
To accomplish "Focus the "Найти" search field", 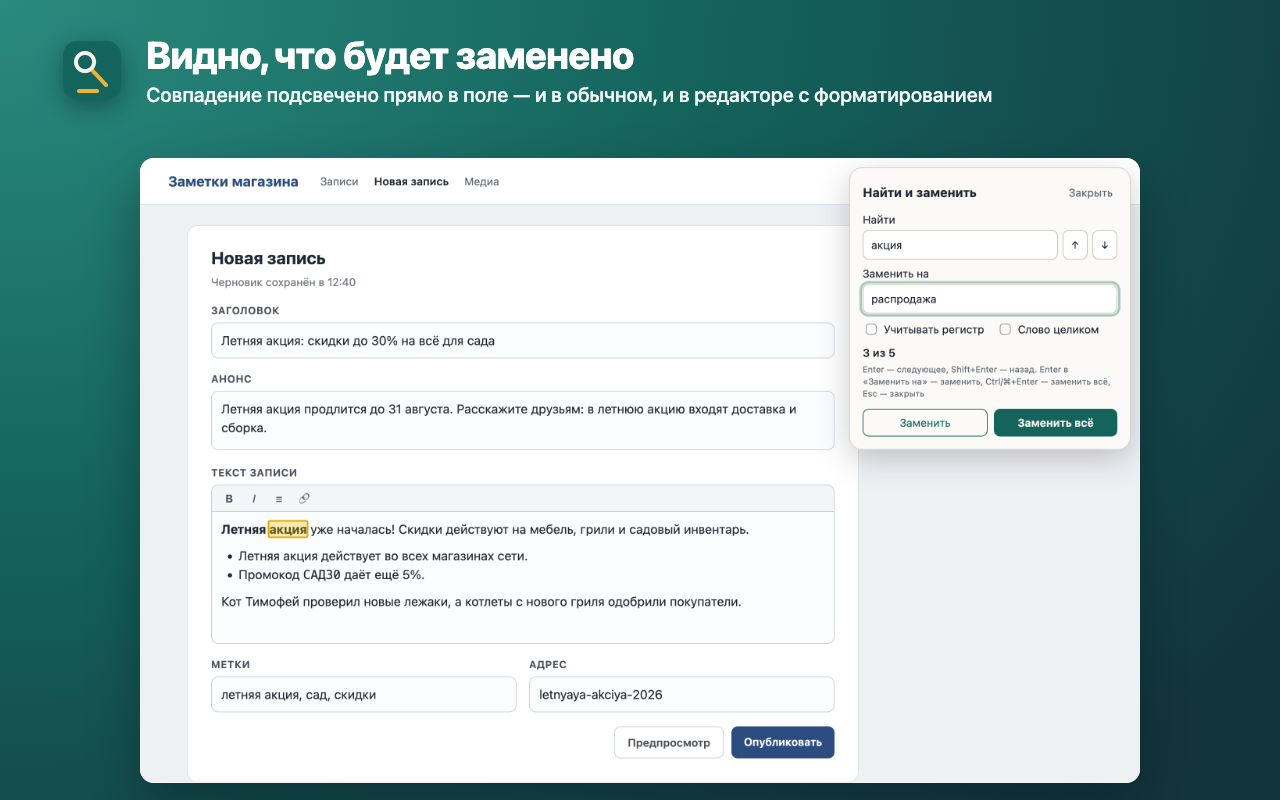I will [x=960, y=245].
